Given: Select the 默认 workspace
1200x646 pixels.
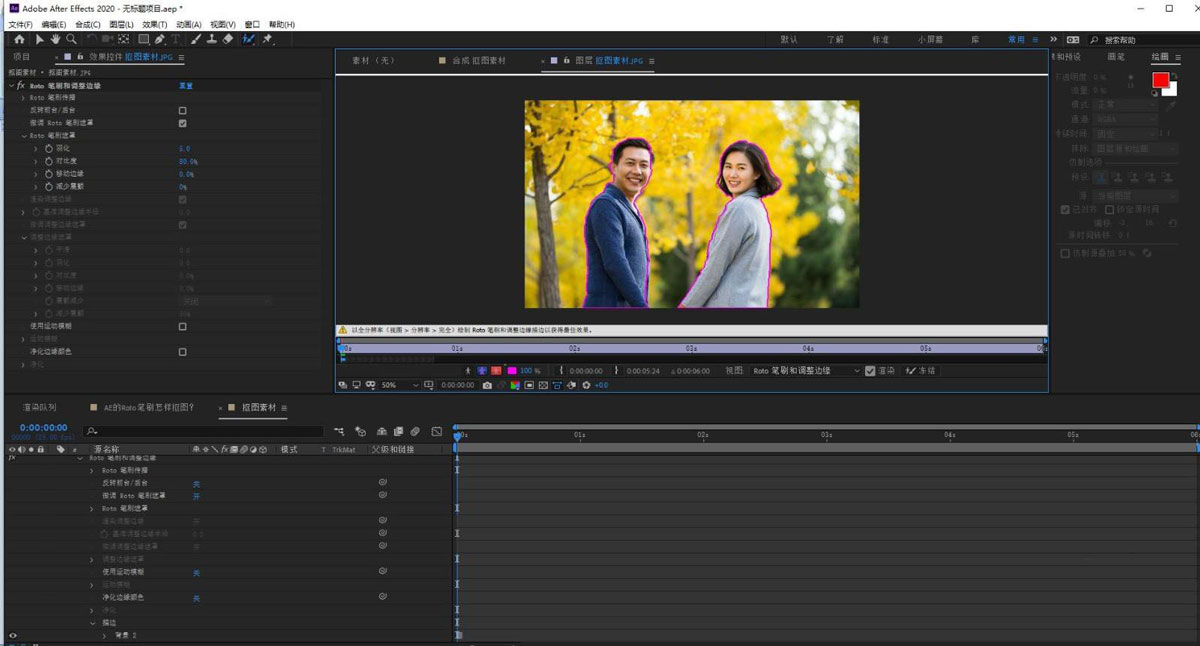Looking at the screenshot, I should 789,39.
